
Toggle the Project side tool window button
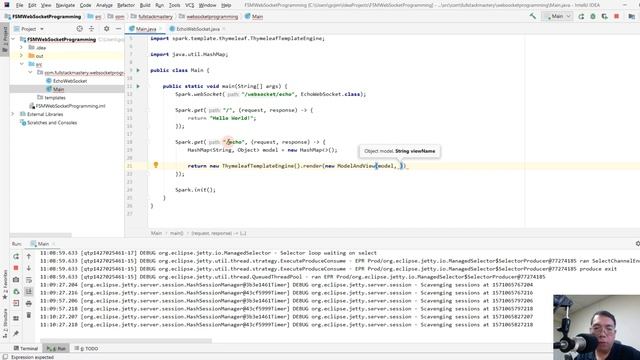click(5, 39)
